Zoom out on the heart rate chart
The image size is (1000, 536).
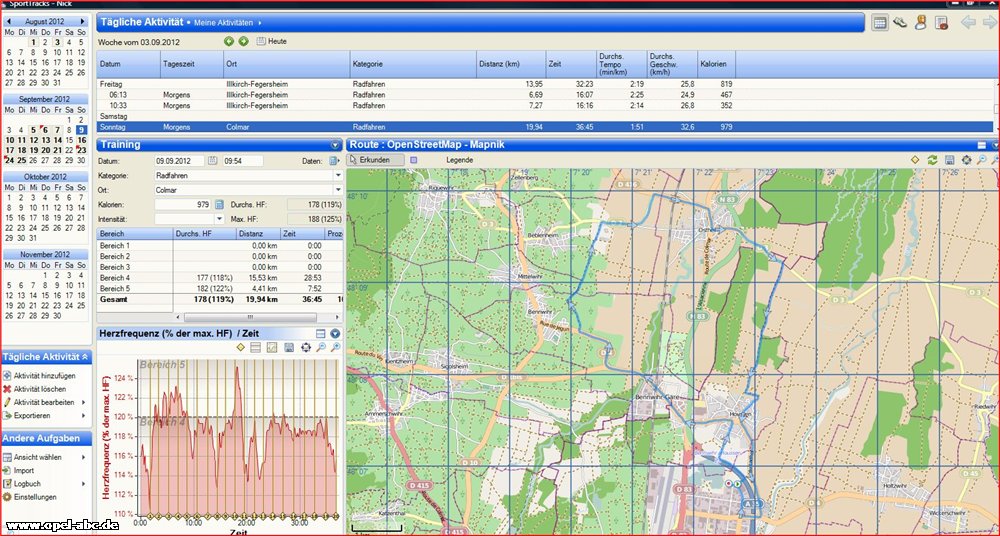point(321,348)
